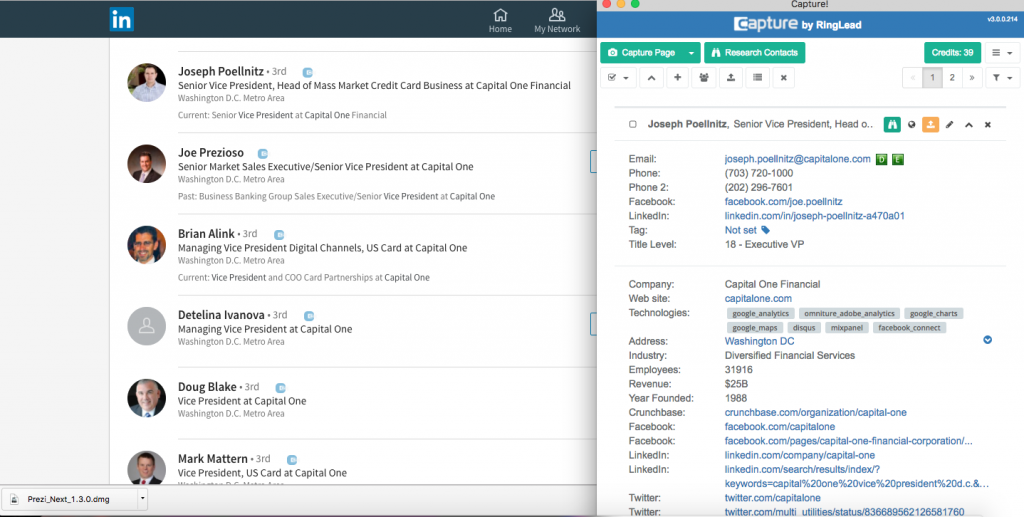1024x517 pixels.
Task: Click Capture badge beside Mark Mattern name
Action: point(292,460)
